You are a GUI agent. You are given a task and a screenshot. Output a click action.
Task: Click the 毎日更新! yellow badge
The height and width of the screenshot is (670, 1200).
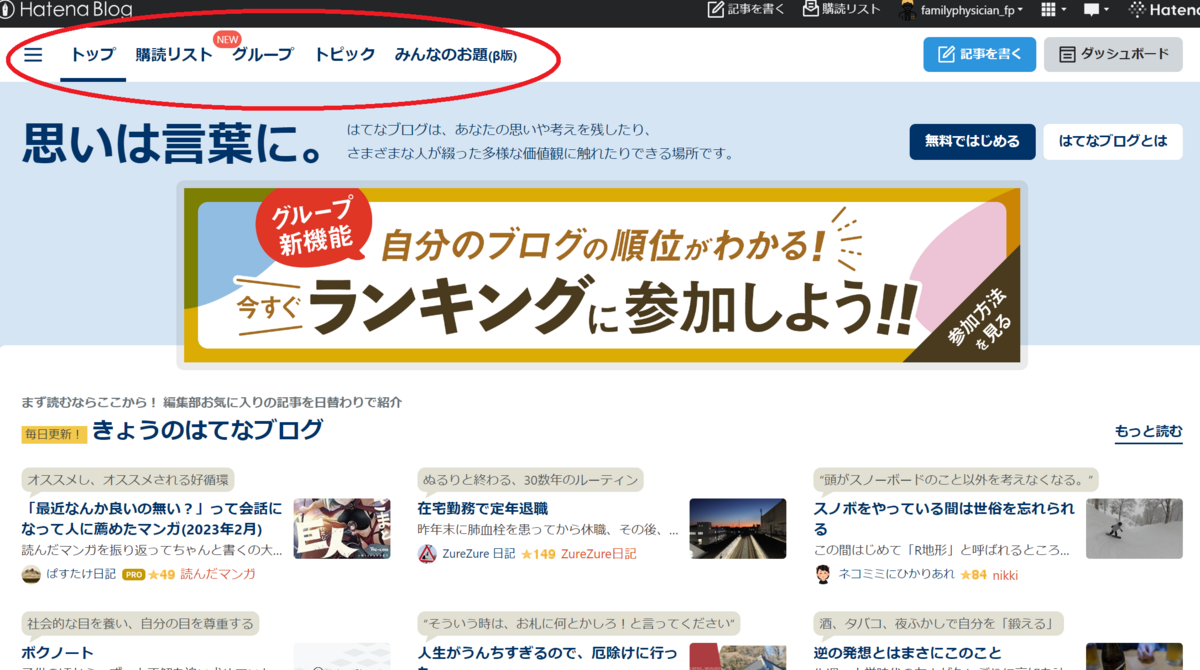[x=54, y=435]
